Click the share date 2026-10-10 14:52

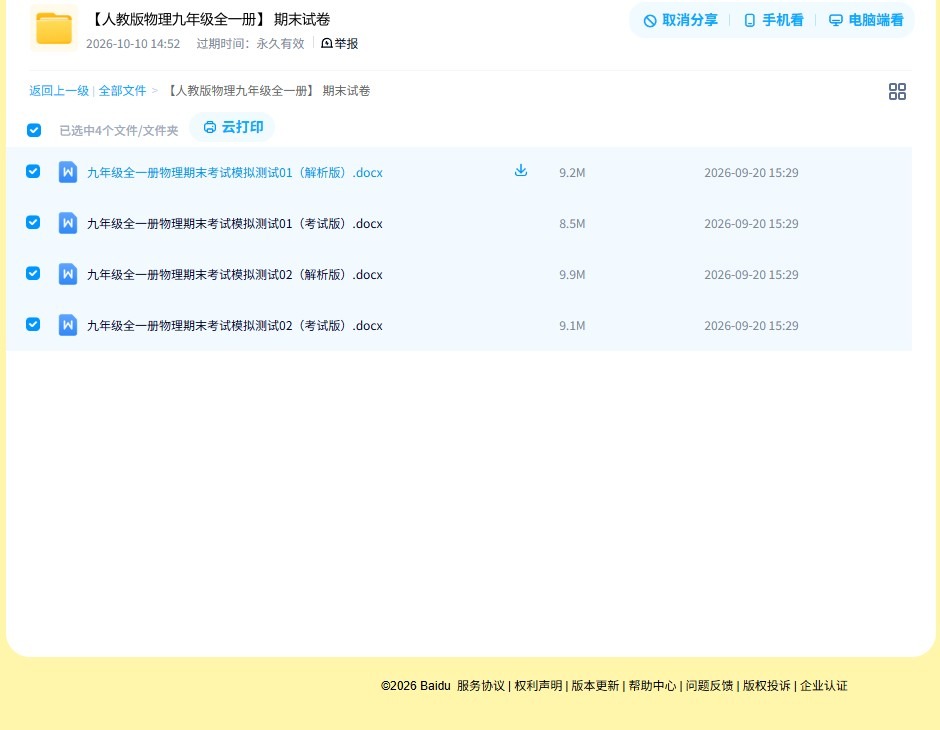coord(133,44)
